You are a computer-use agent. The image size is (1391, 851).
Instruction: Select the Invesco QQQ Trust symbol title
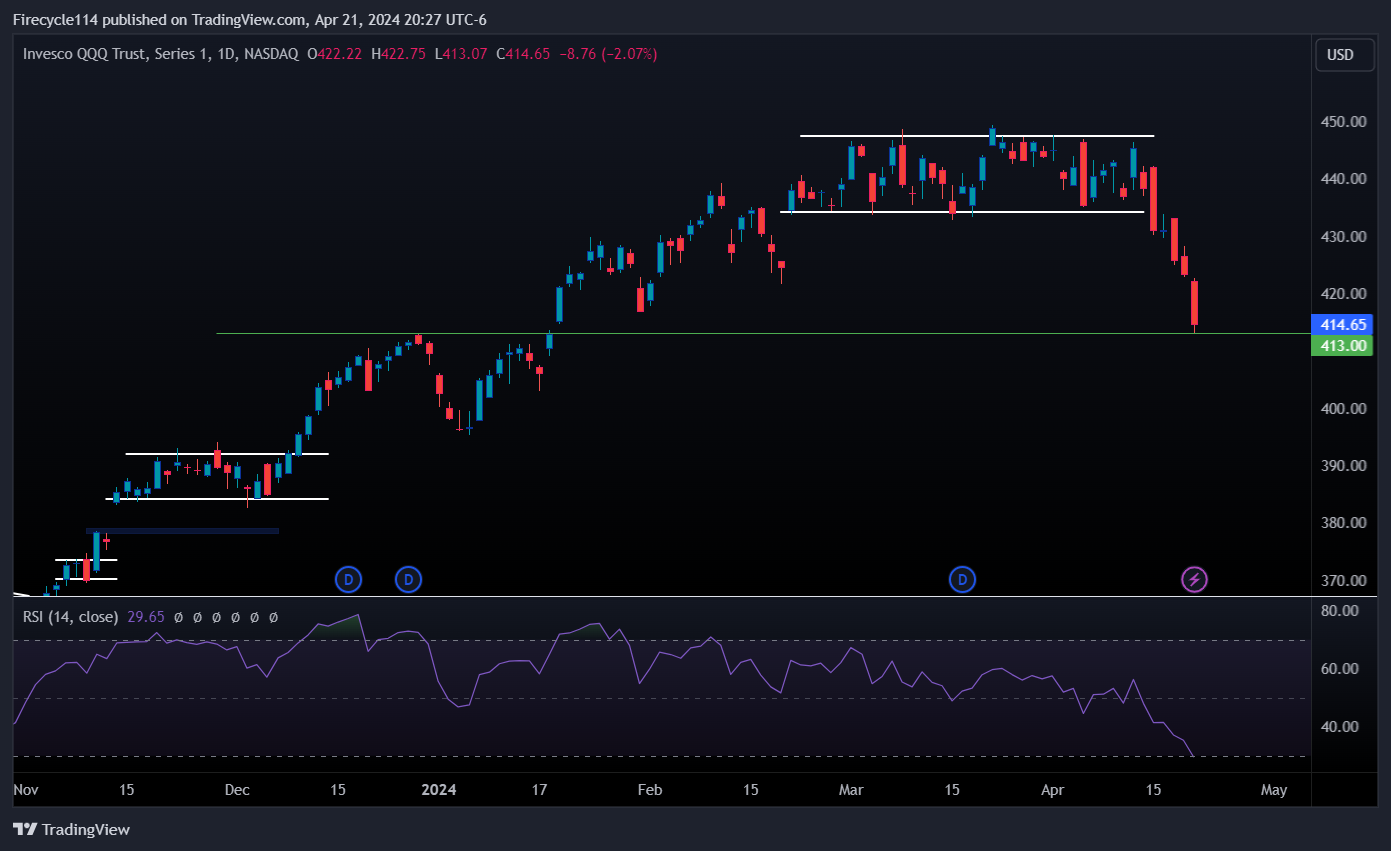pyautogui.click(x=160, y=54)
